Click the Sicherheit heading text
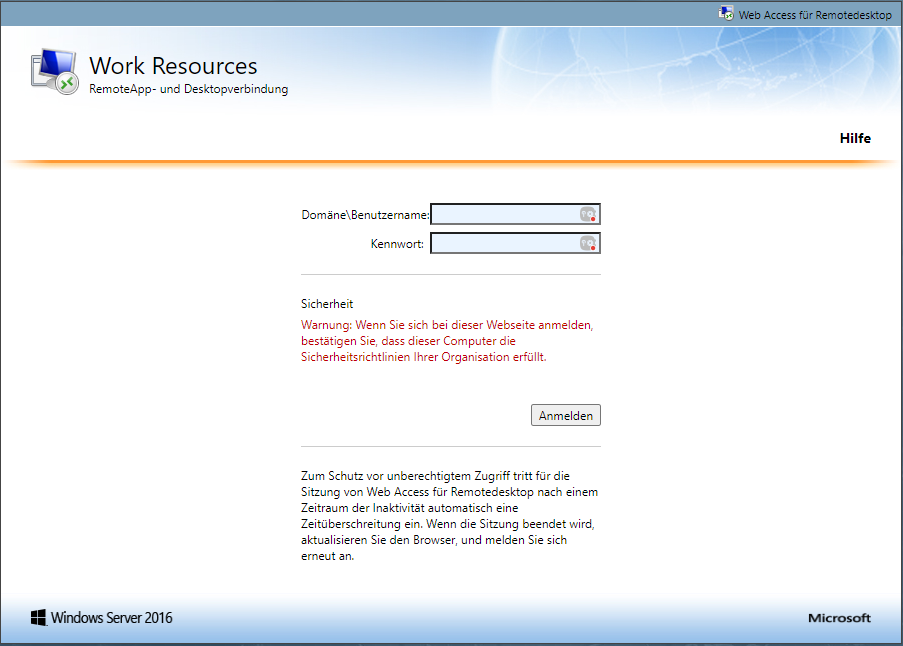The width and height of the screenshot is (903, 646). (x=327, y=304)
